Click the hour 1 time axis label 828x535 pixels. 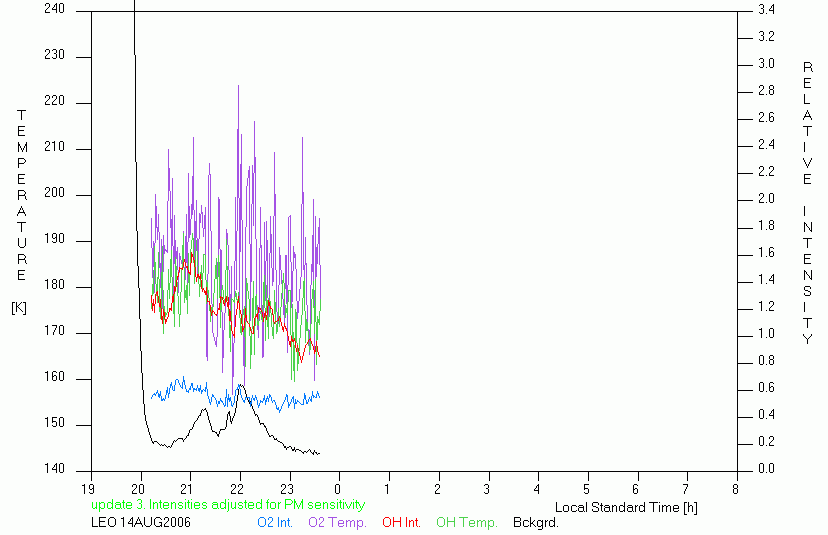click(387, 489)
